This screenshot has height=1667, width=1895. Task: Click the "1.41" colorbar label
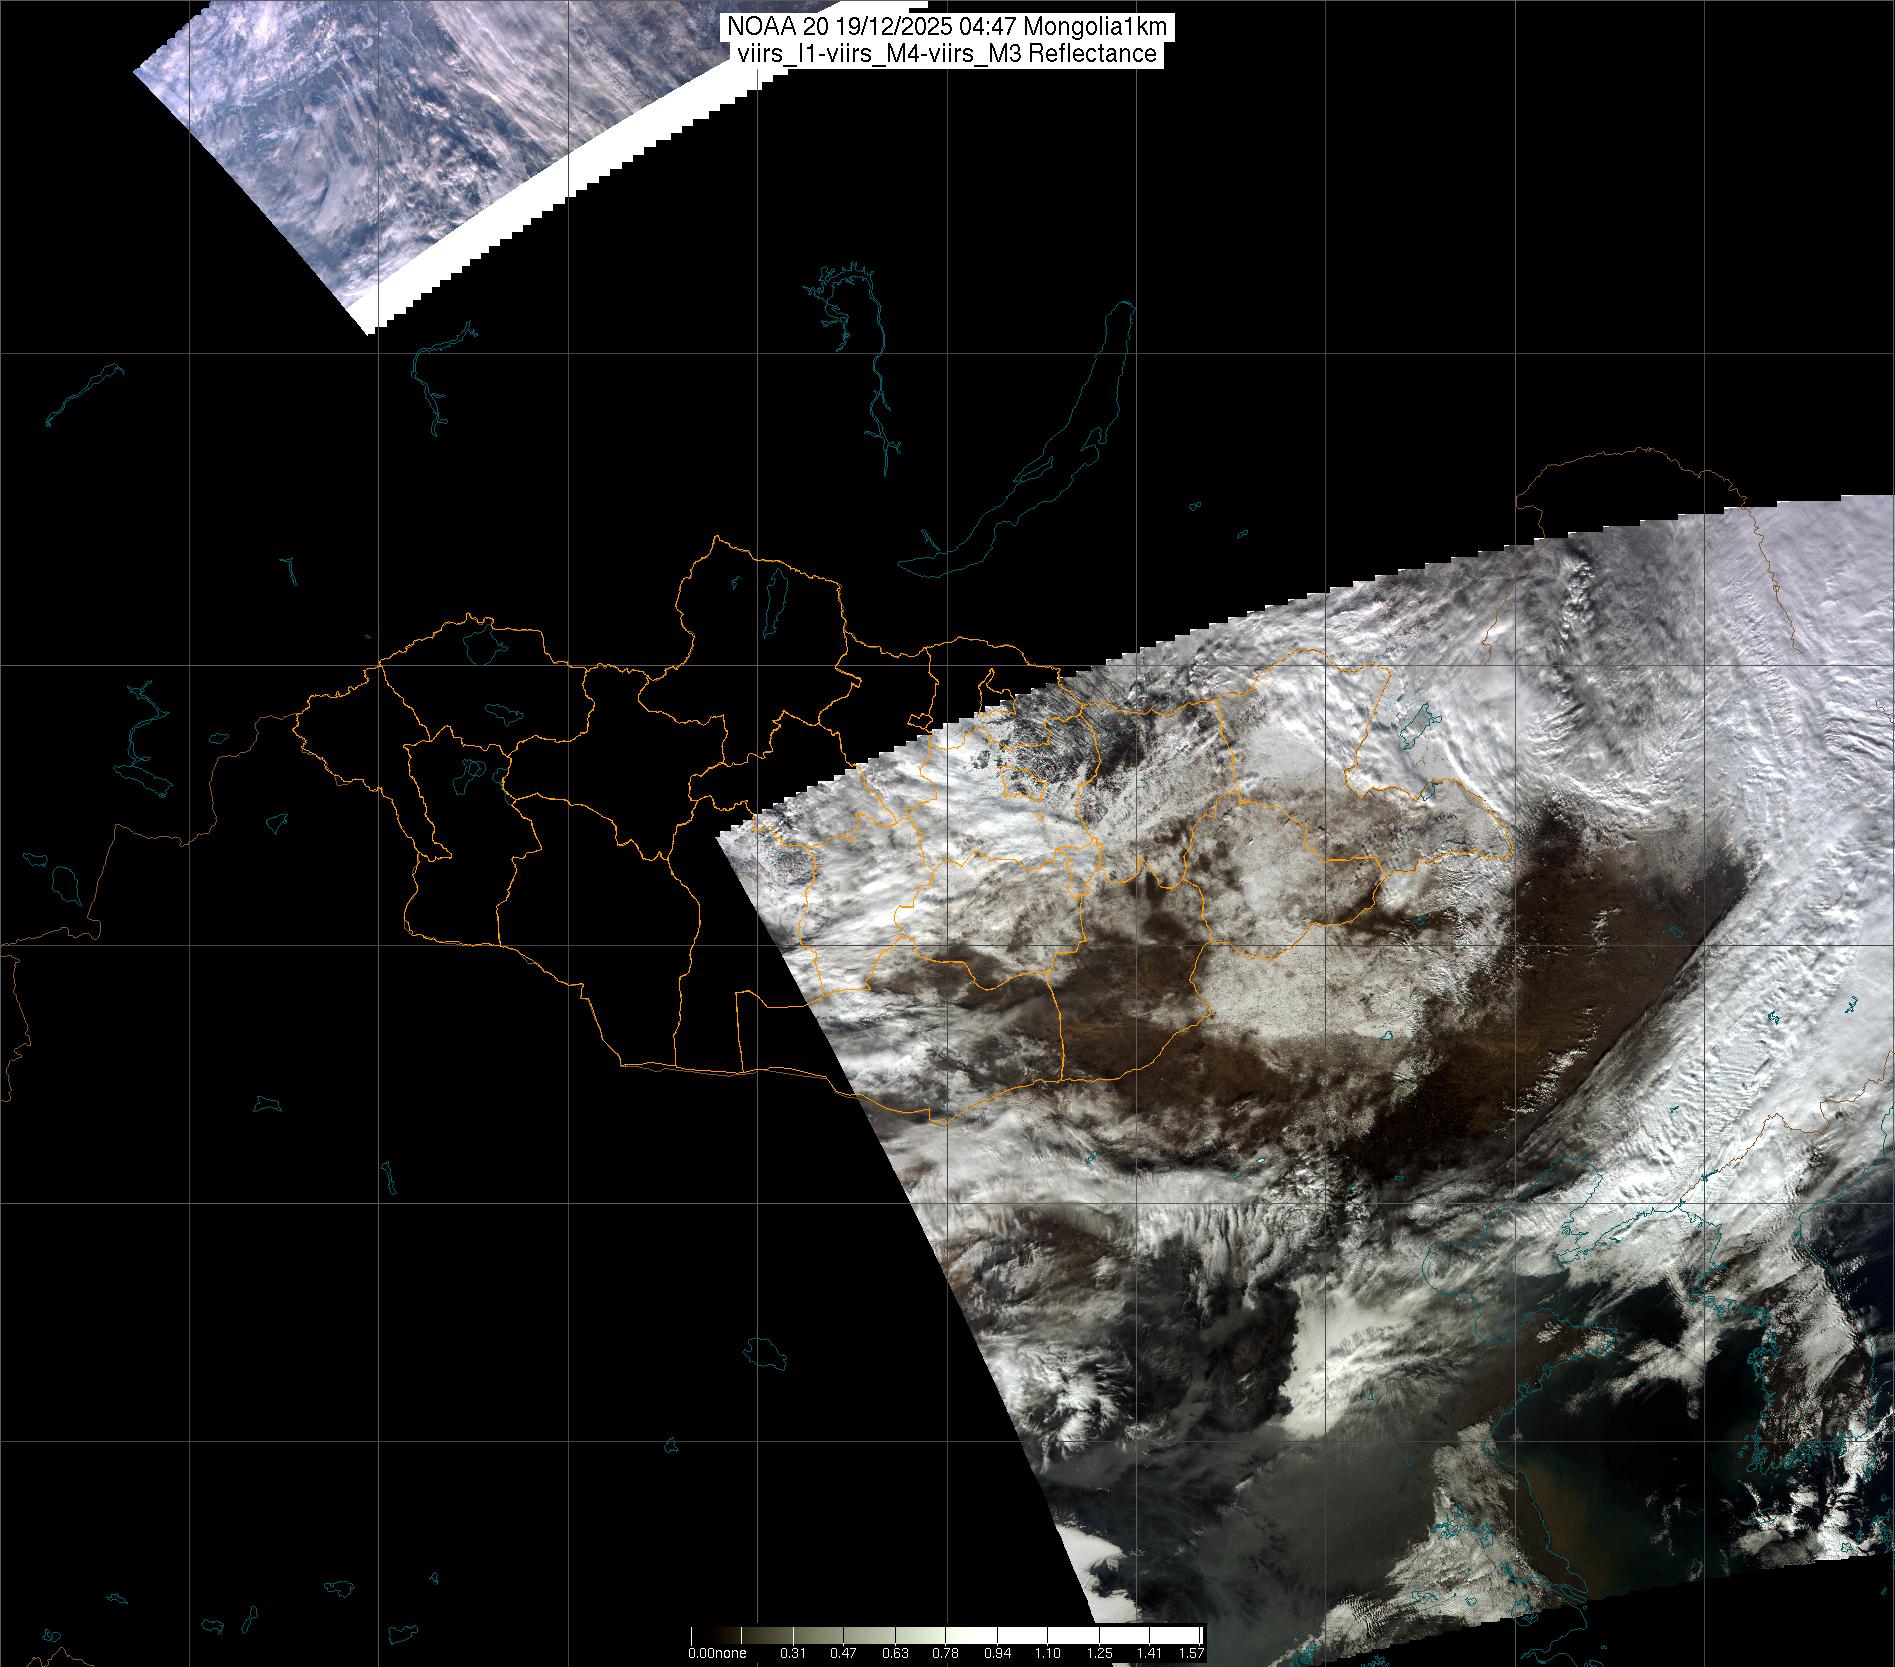tap(1150, 1653)
